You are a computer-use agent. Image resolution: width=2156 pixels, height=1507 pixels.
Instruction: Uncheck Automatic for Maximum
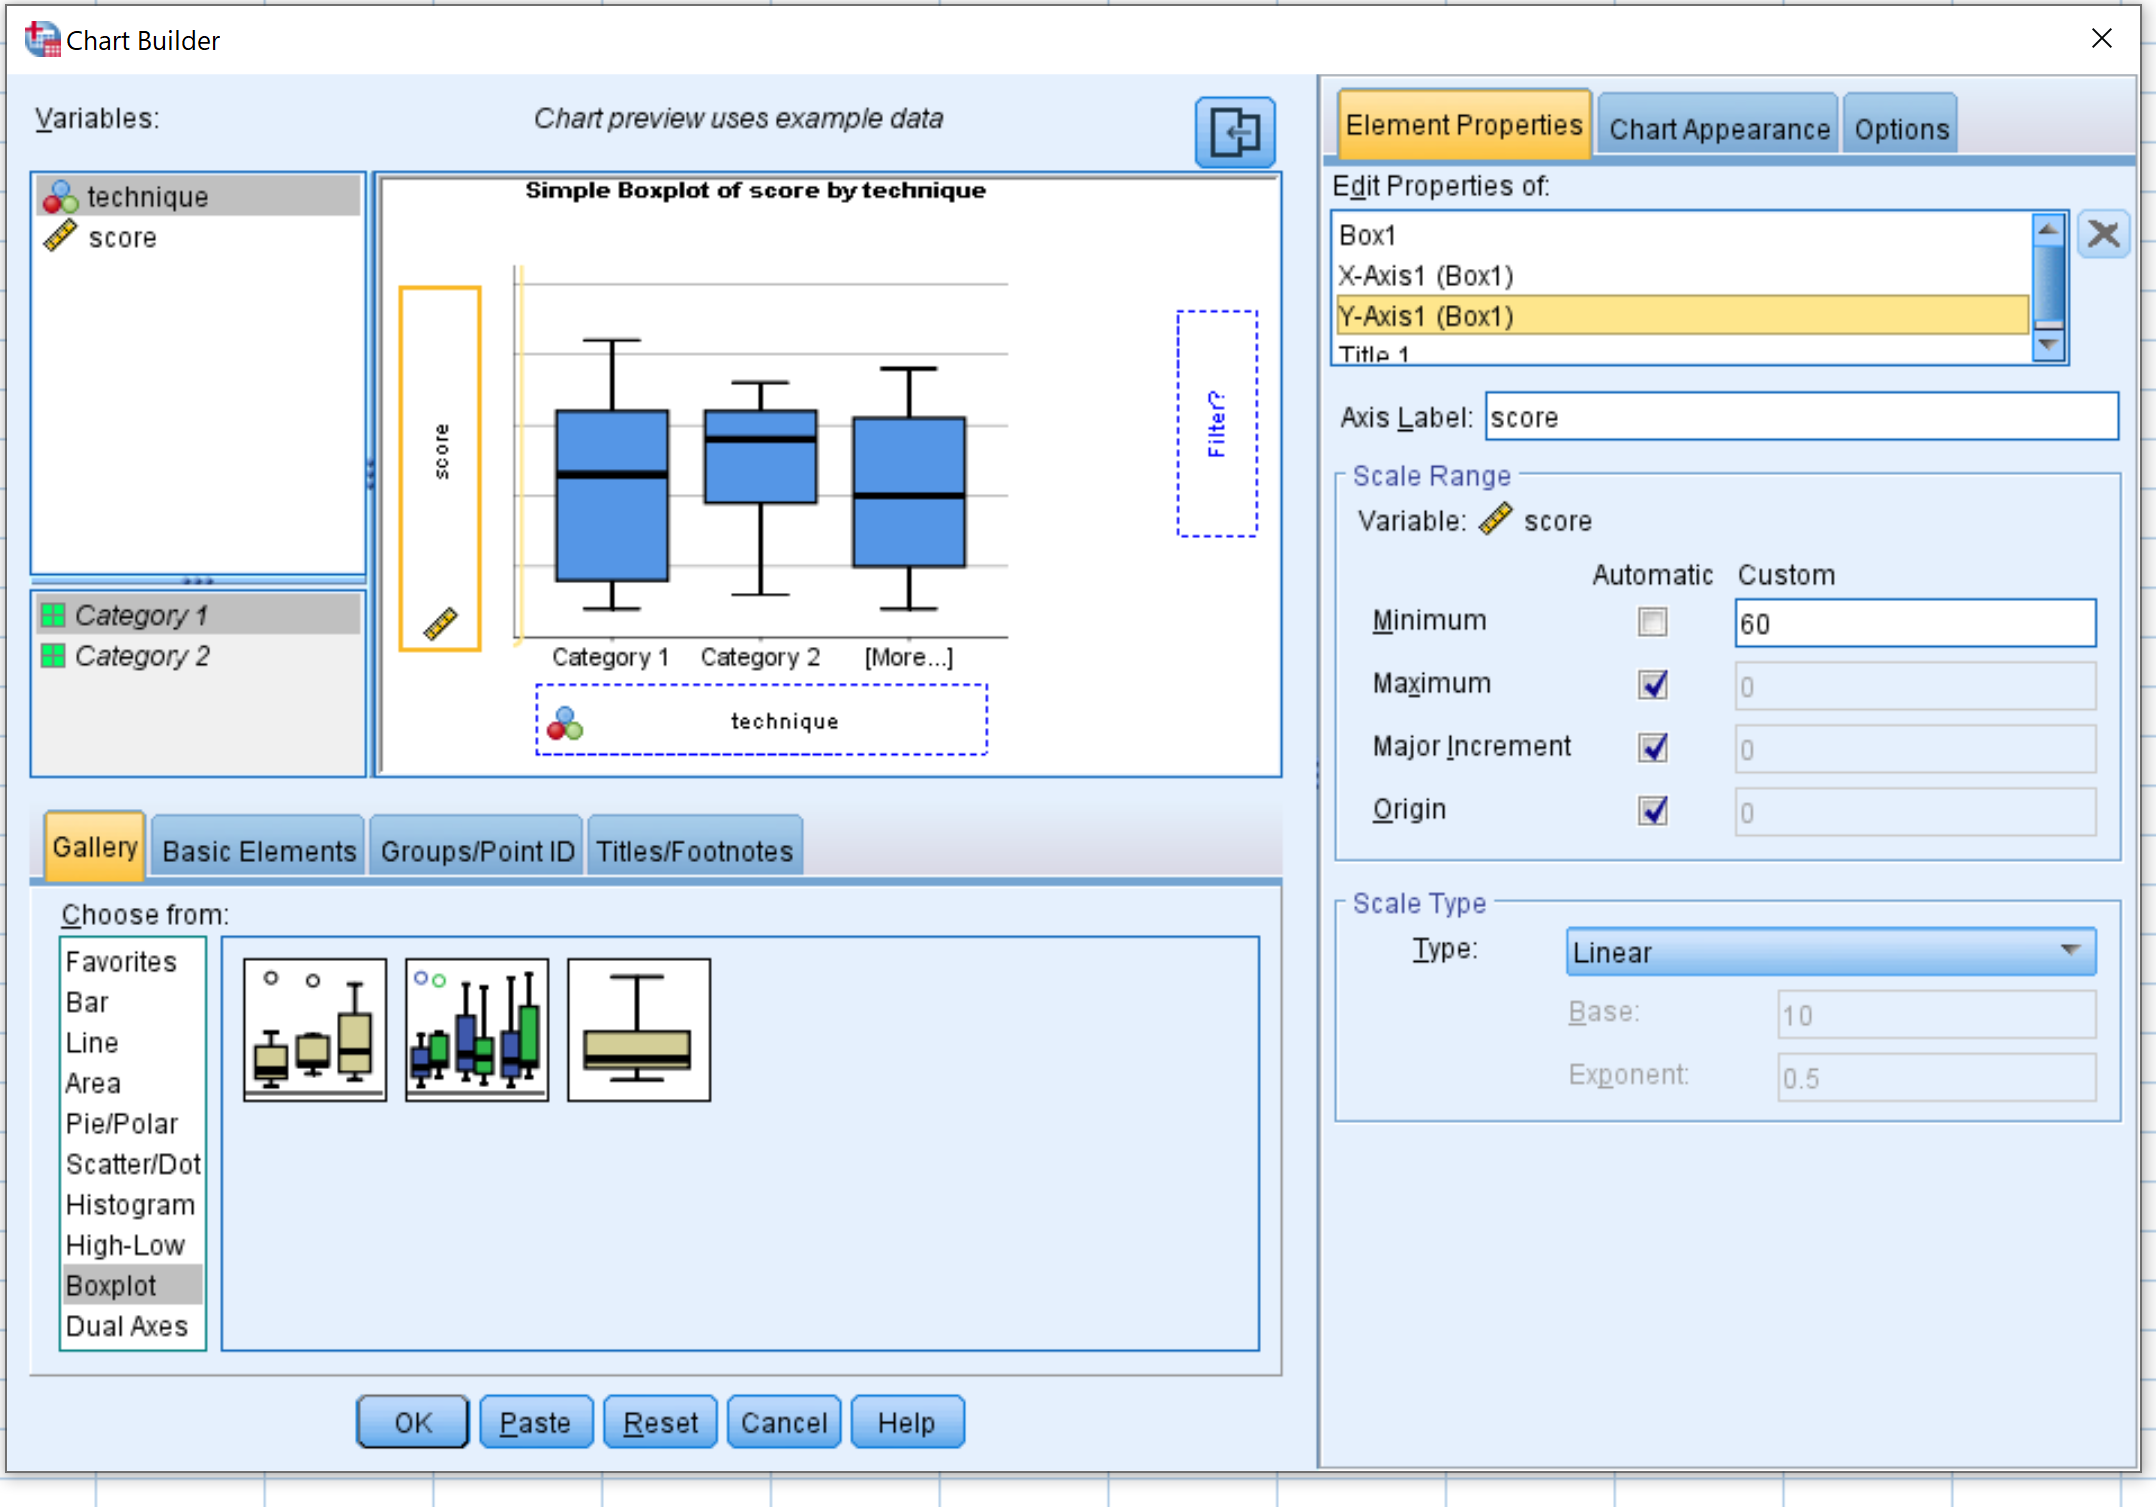pyautogui.click(x=1652, y=684)
